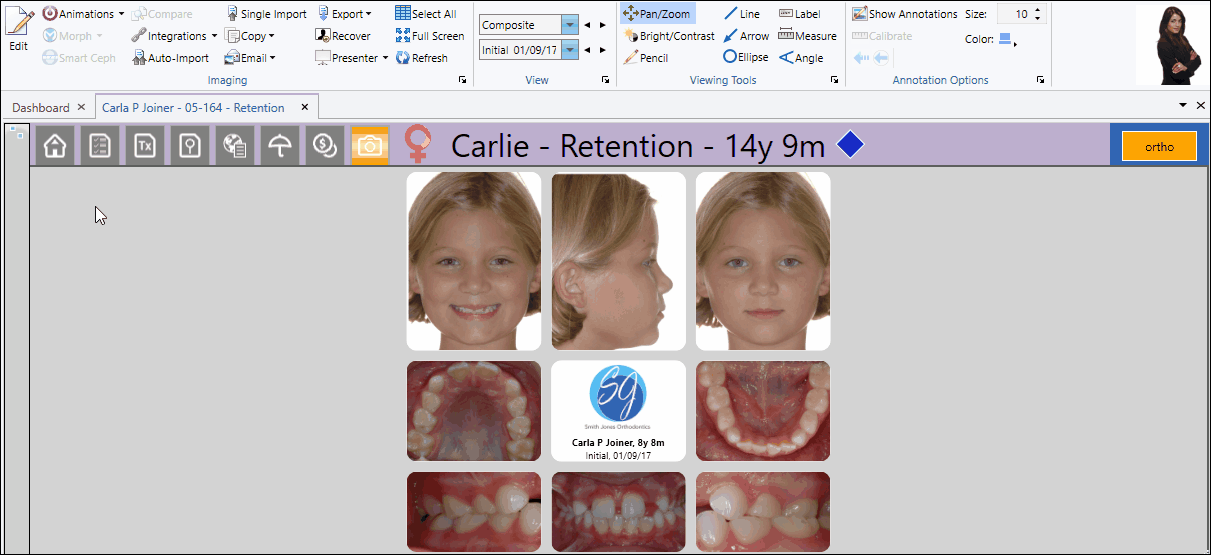Click the umbrella insurance icon
Screen dimensions: 1211x555
(281, 146)
